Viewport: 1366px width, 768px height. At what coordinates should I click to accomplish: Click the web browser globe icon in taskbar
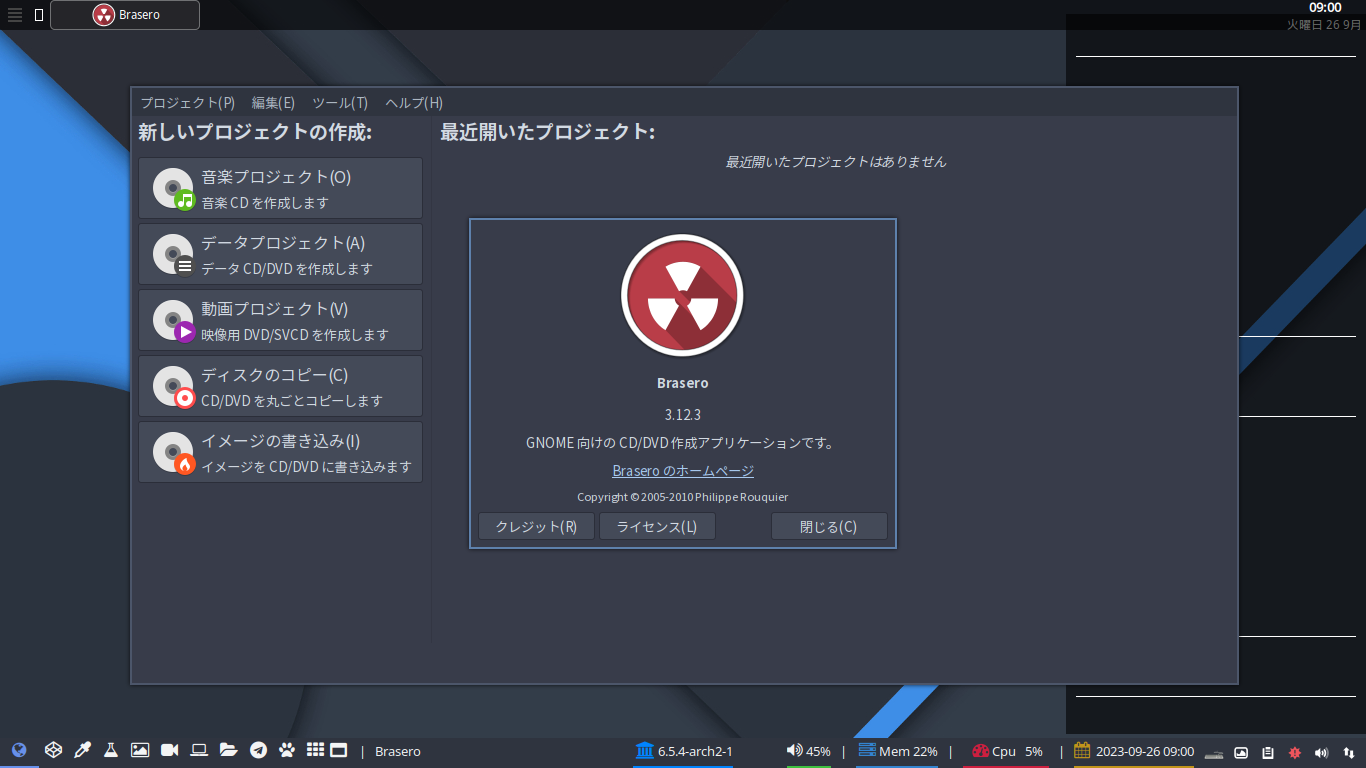(19, 750)
